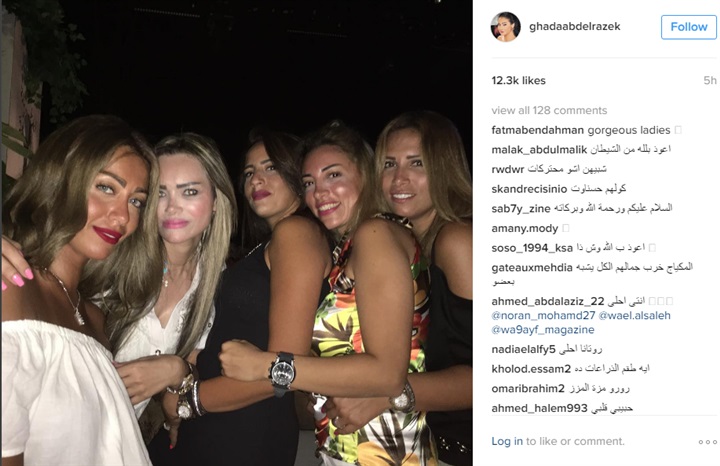Image resolution: width=720 pixels, height=466 pixels.
Task: Click the profile avatar picture
Action: (x=505, y=27)
